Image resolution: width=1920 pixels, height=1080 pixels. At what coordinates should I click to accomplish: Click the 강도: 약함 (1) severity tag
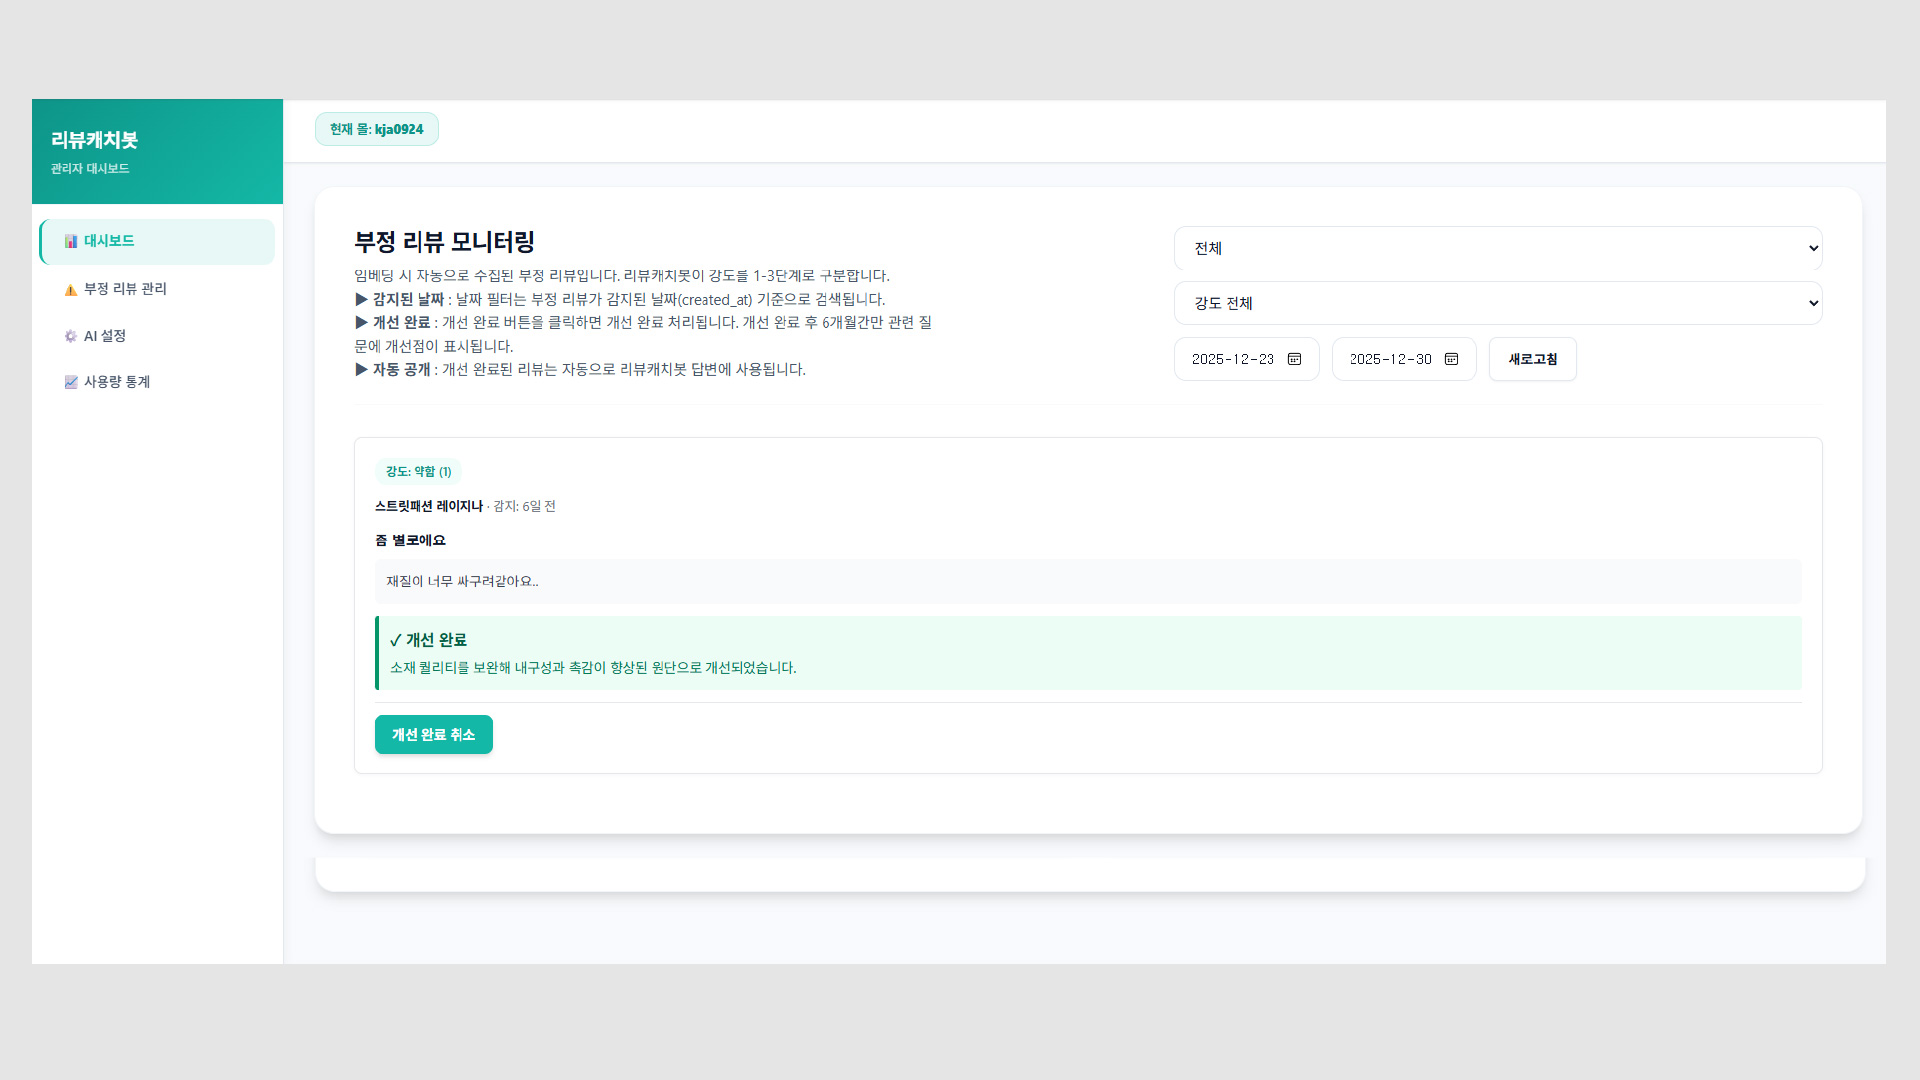(x=418, y=472)
